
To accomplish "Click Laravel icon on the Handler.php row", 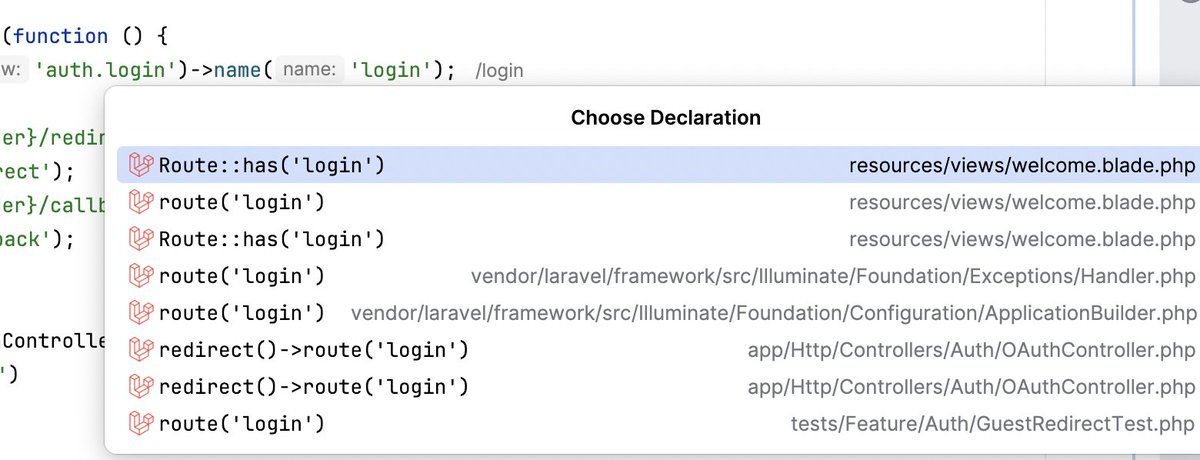I will [141, 276].
